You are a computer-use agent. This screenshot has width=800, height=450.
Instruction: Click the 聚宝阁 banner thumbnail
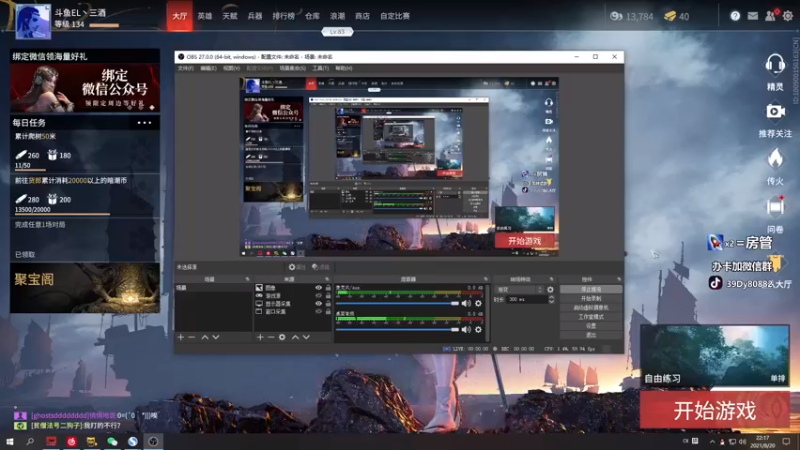click(x=85, y=289)
